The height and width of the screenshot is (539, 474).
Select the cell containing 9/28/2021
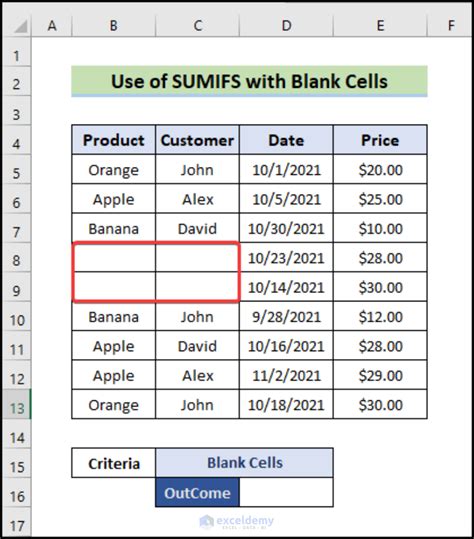[x=286, y=316]
